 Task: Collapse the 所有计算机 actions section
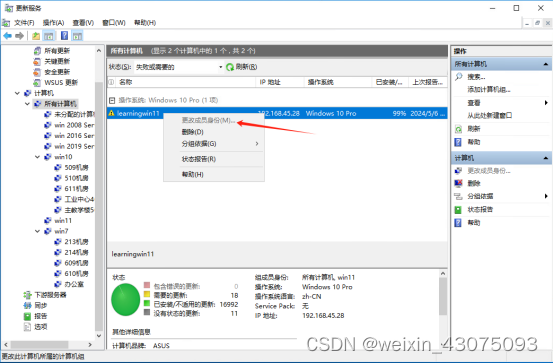(x=546, y=64)
